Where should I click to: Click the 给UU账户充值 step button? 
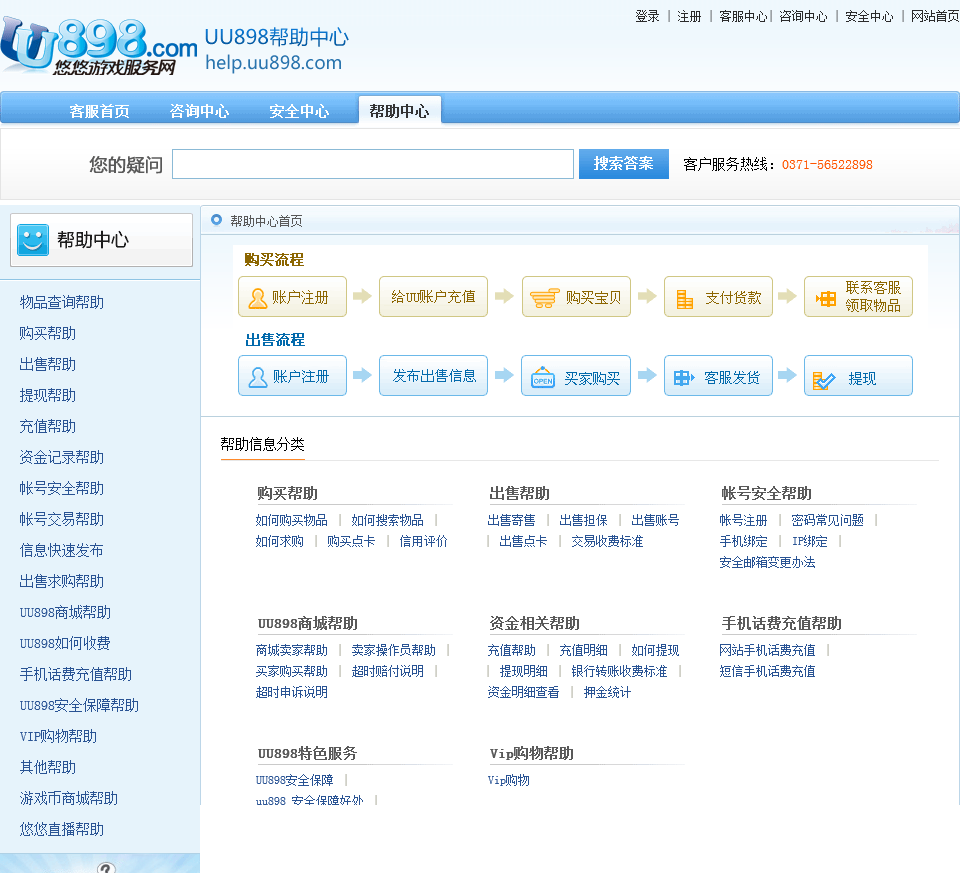433,296
